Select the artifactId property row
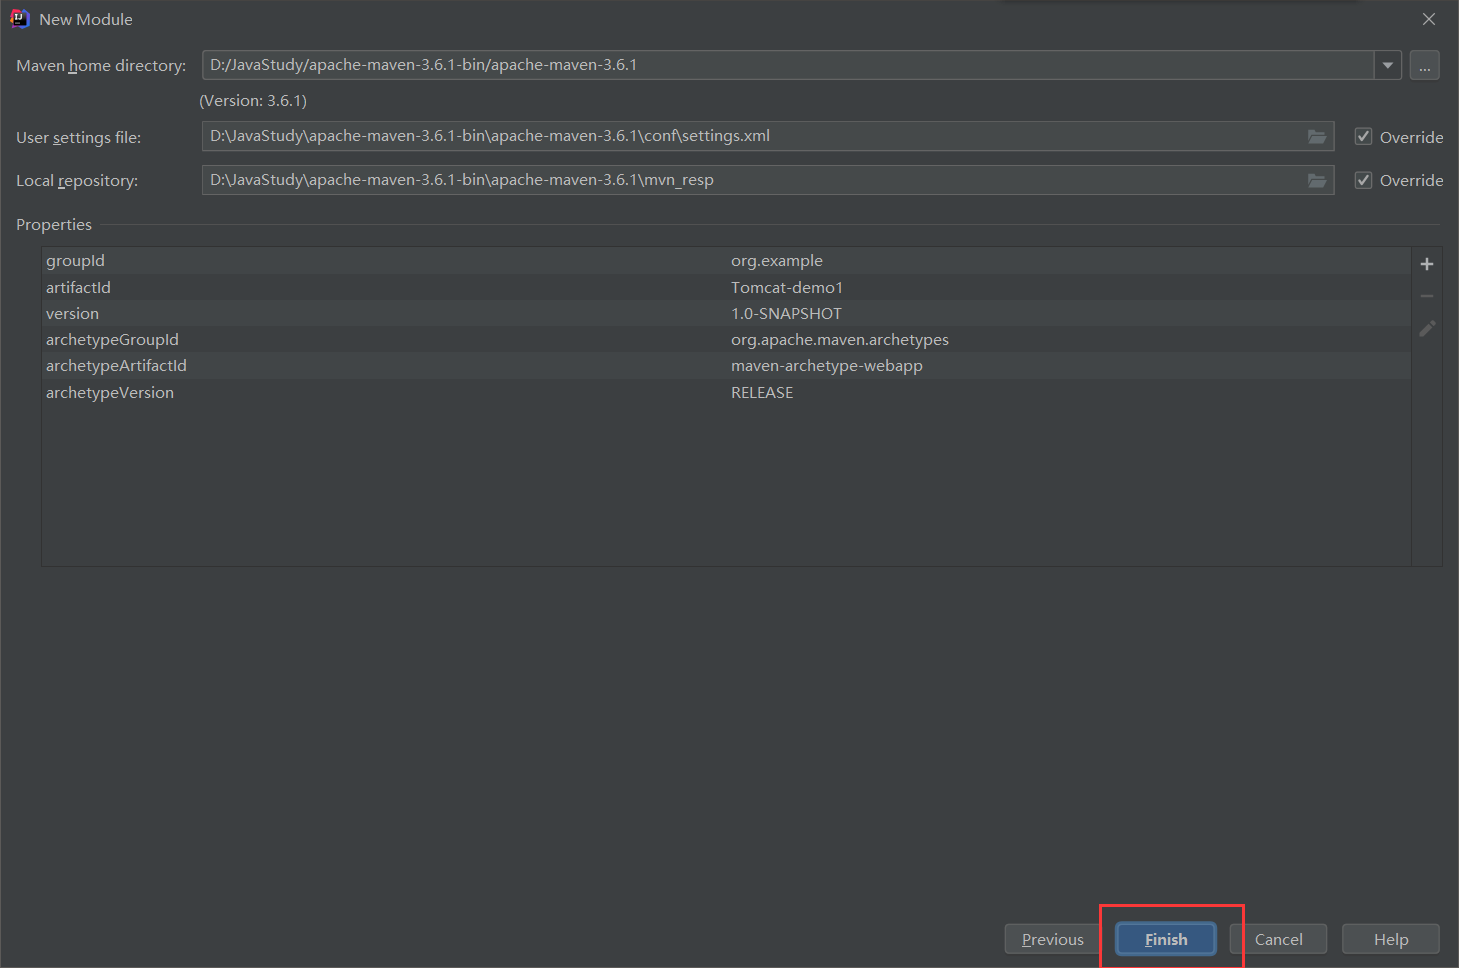The image size is (1459, 968). (x=726, y=287)
